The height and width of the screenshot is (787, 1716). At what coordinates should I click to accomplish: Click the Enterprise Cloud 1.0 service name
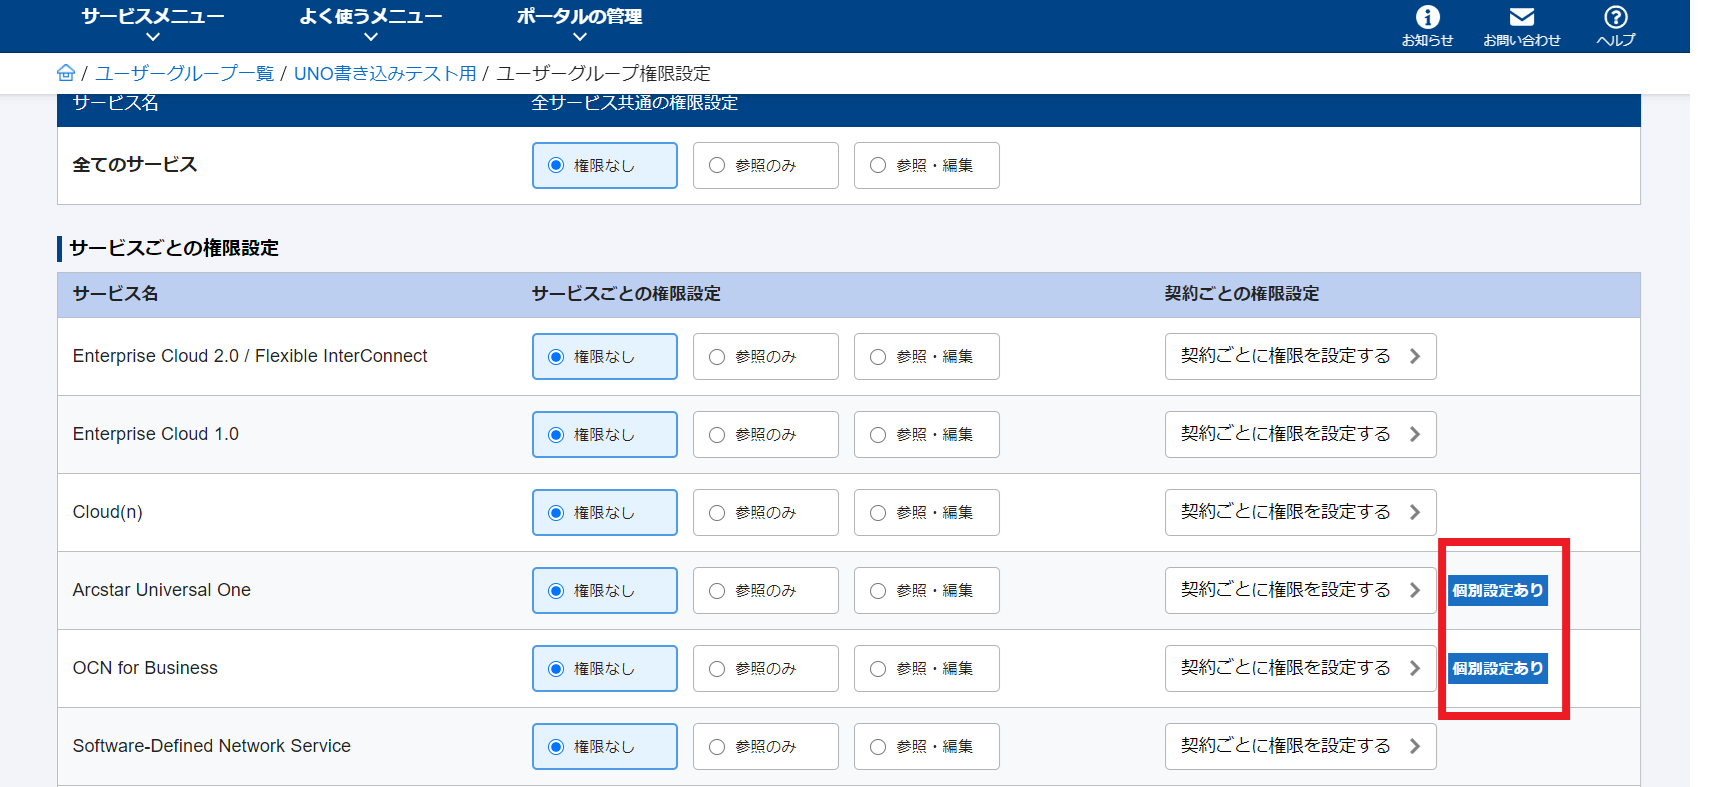(156, 434)
